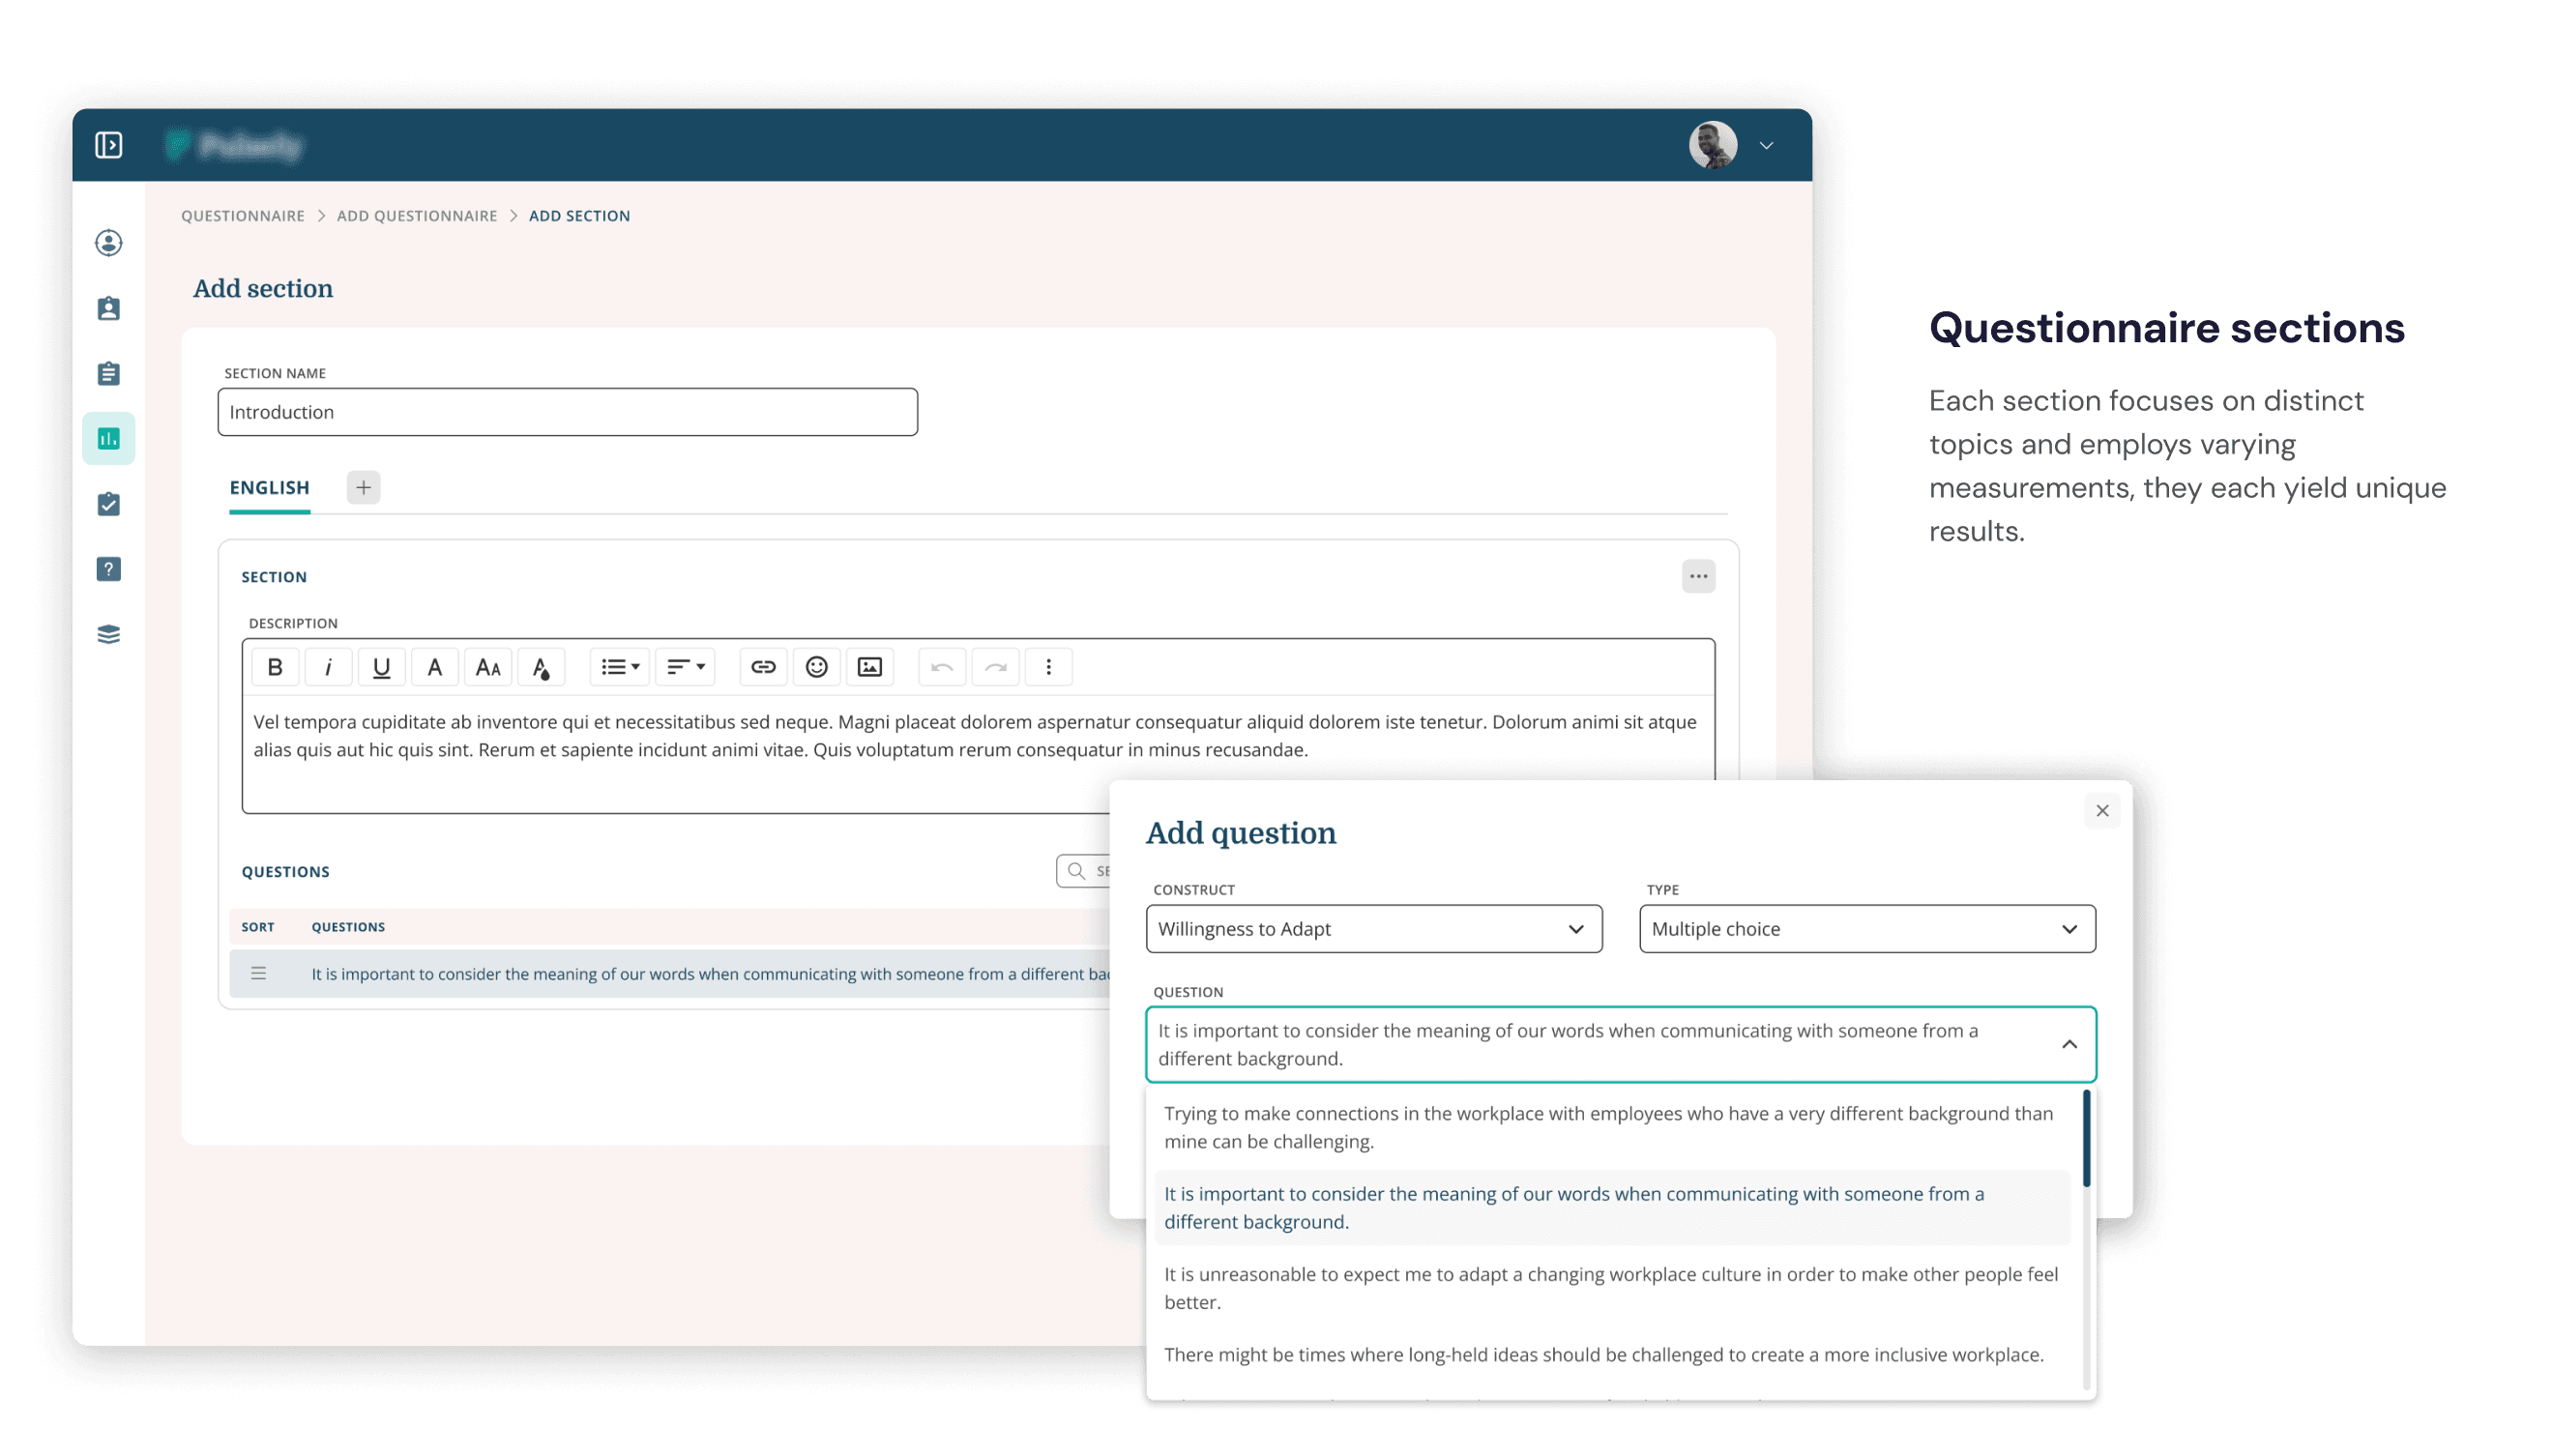
Task: Expand the bulleted list dropdown in toolbar
Action: click(620, 667)
